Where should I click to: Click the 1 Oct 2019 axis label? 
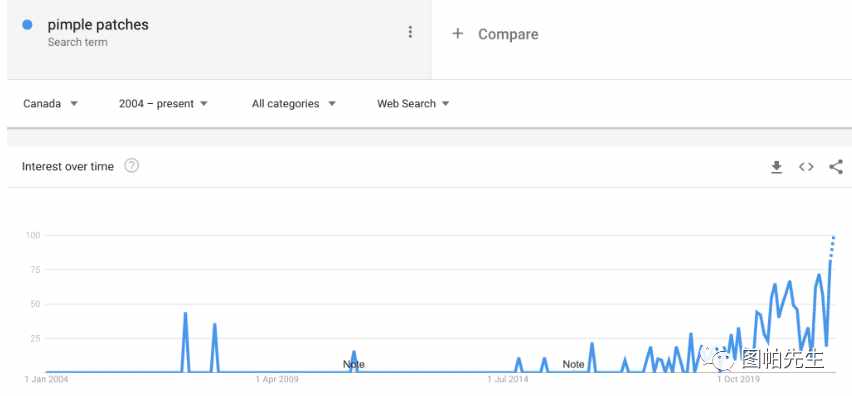coord(738,379)
